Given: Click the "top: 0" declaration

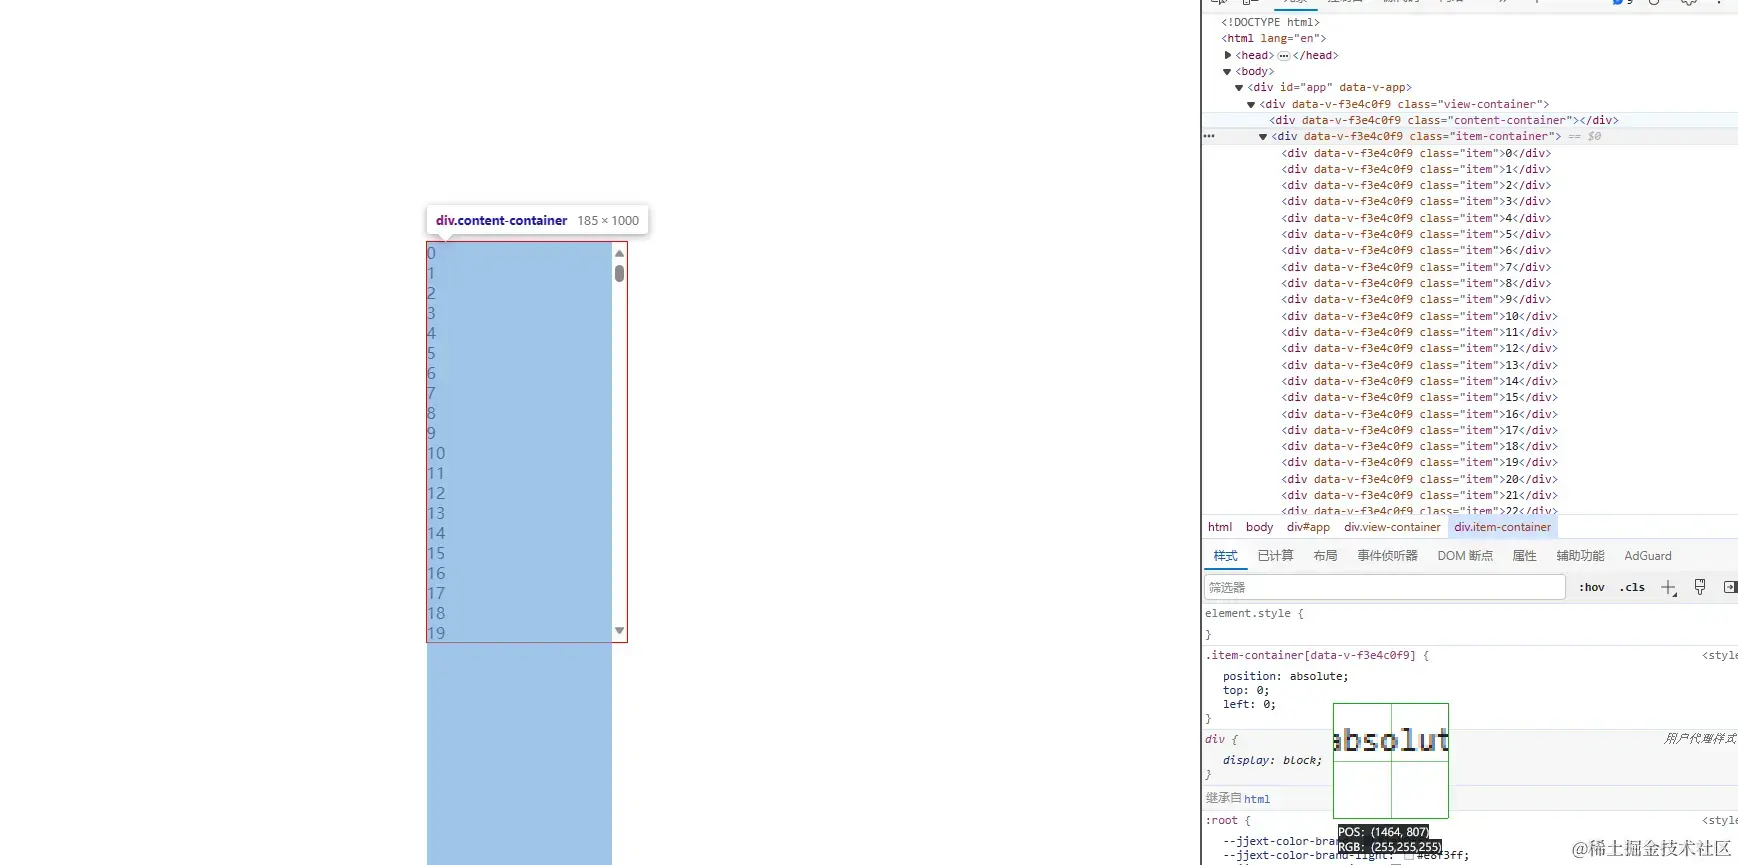Looking at the screenshot, I should [x=1245, y=690].
